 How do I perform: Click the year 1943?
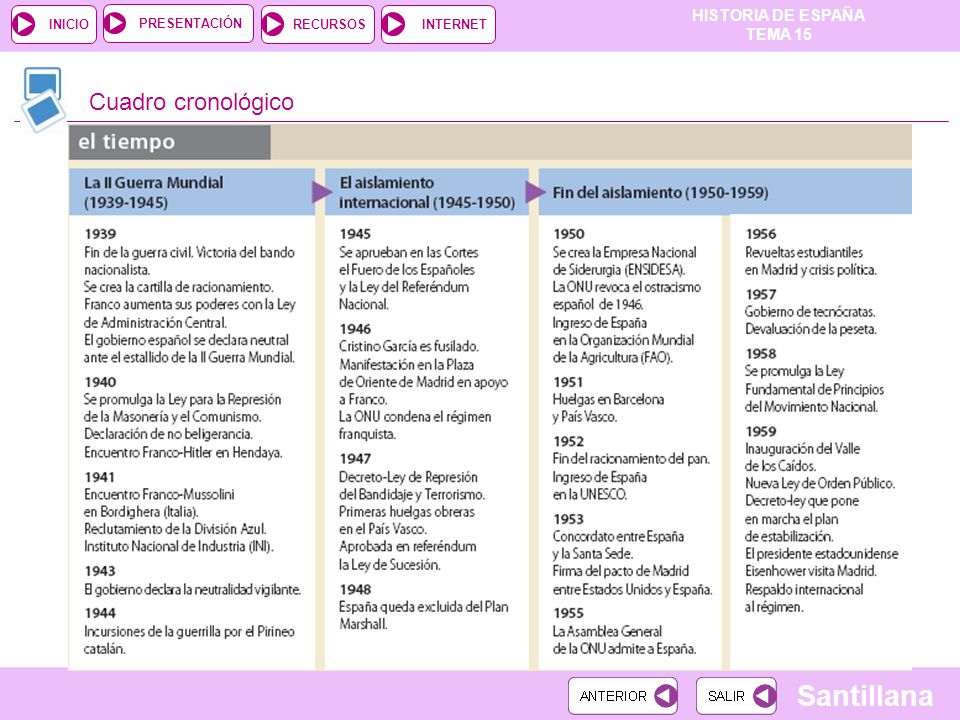(100, 571)
